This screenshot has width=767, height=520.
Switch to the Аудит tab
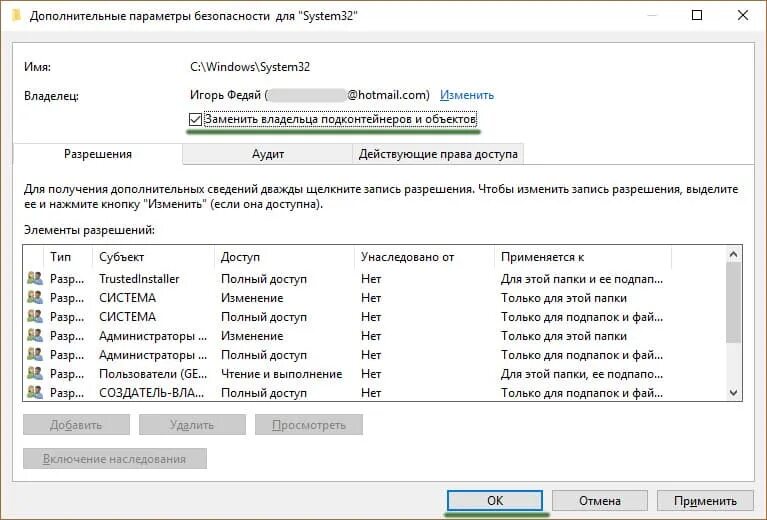[268, 154]
